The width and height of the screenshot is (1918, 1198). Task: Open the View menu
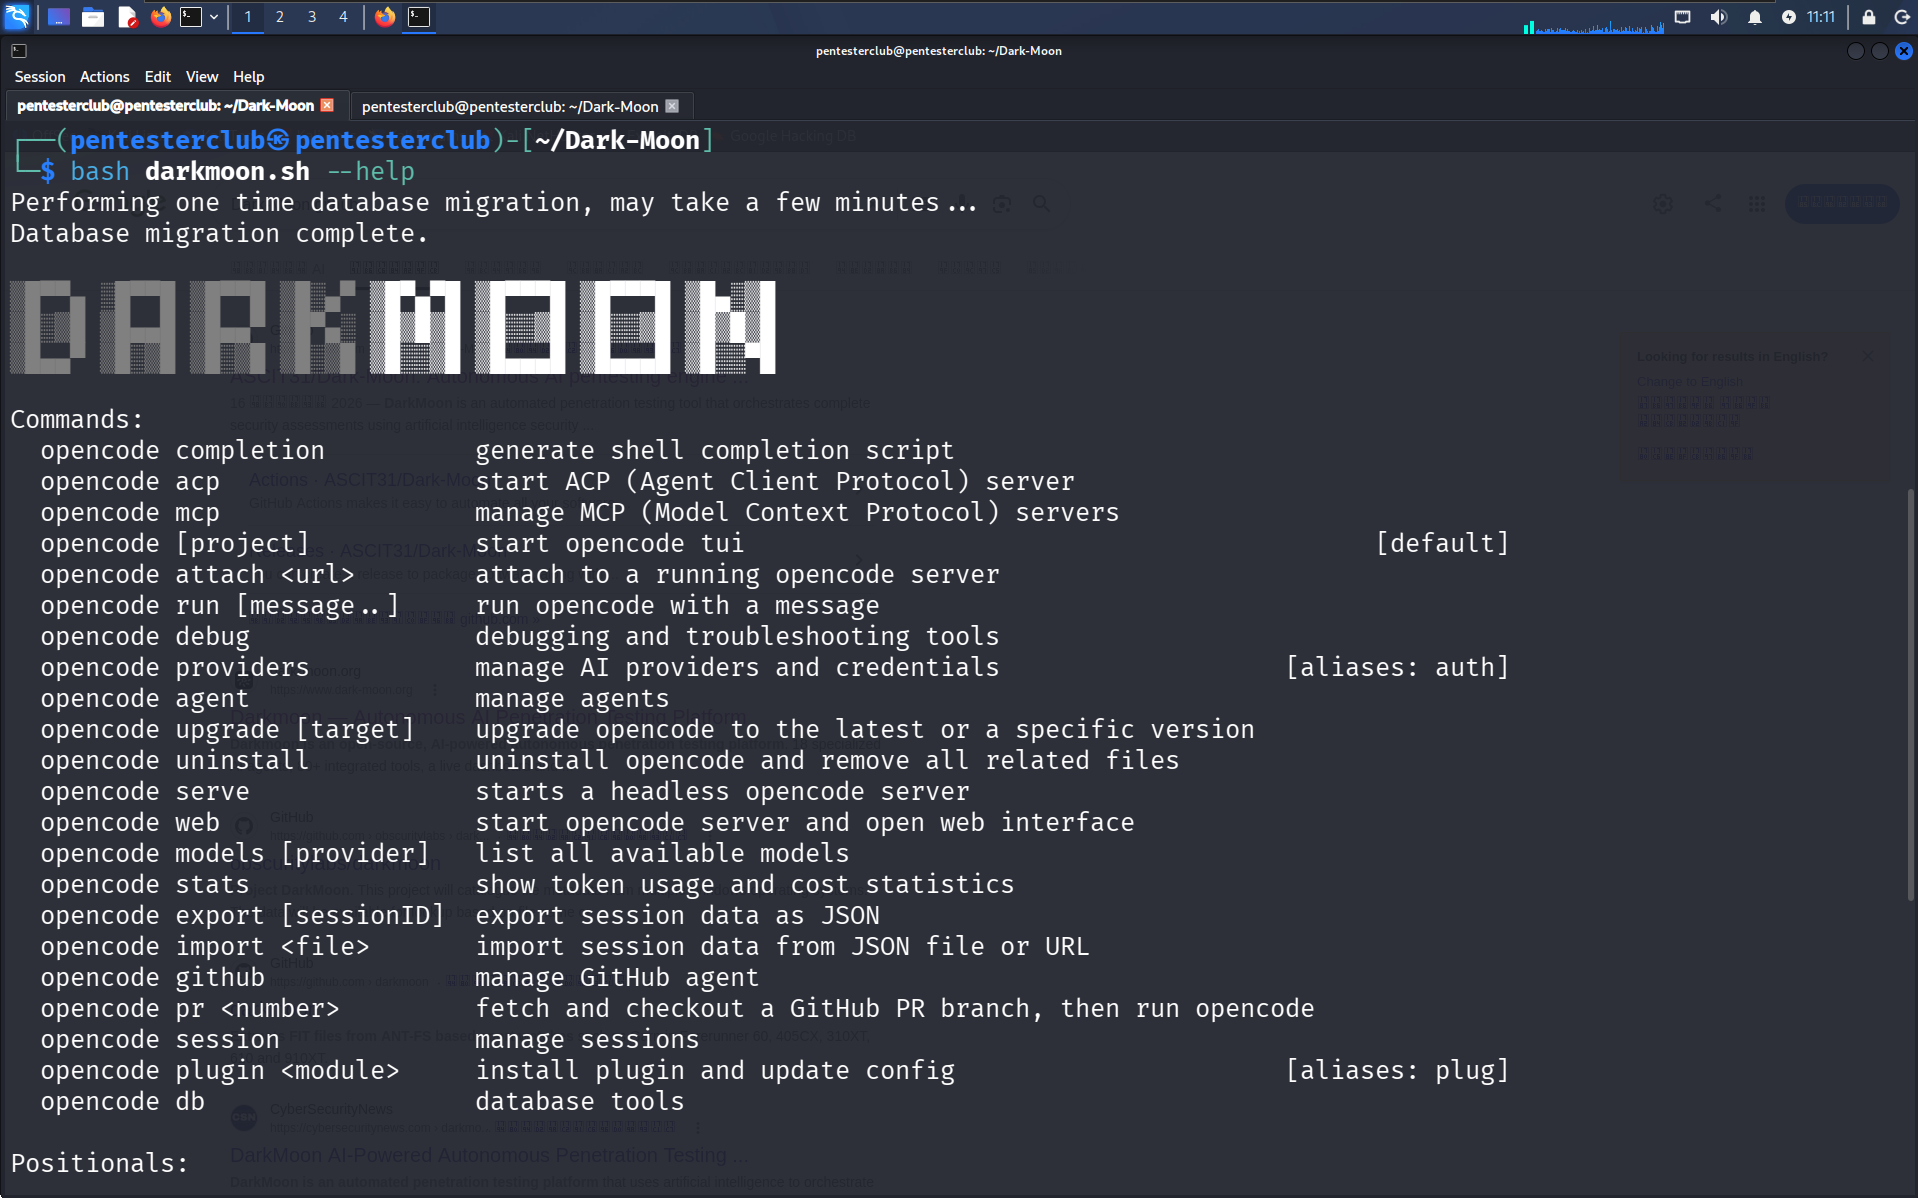(x=202, y=77)
